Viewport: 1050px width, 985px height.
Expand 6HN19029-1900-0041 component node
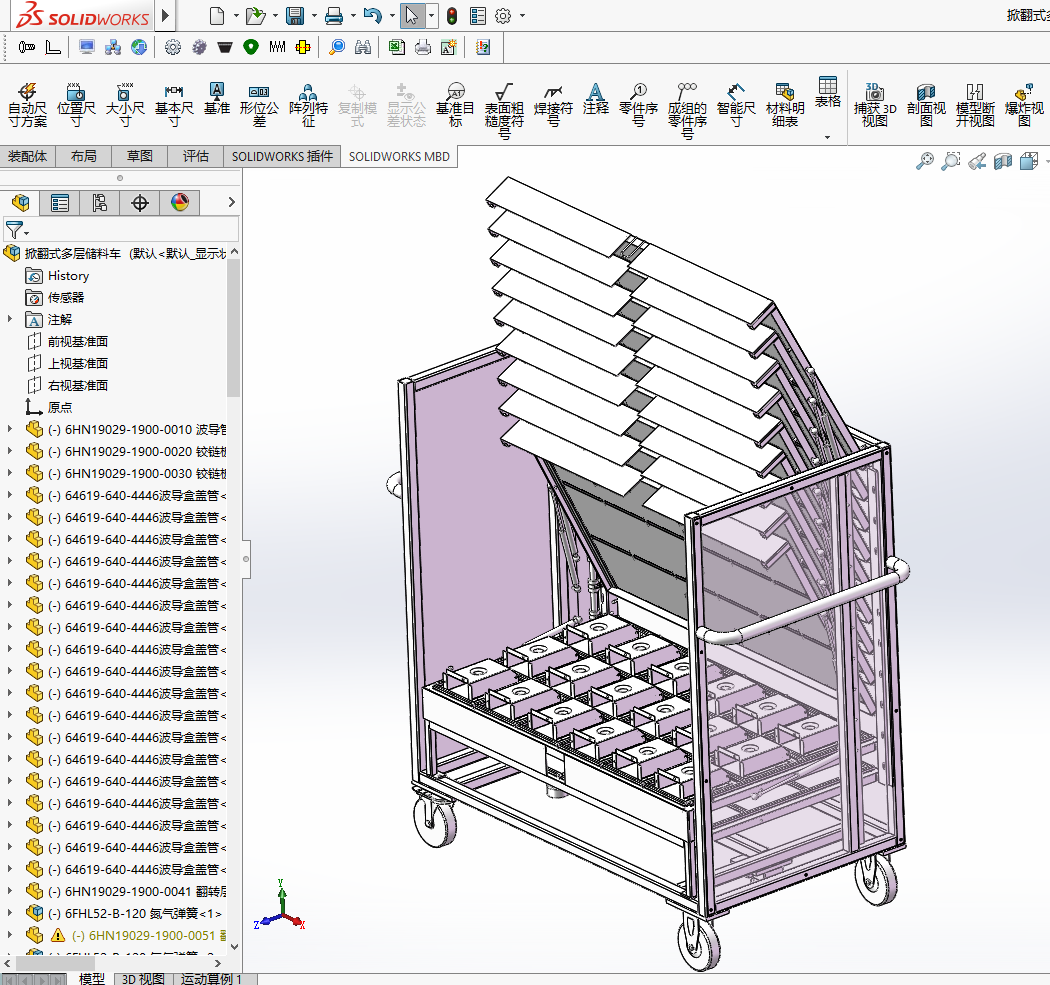pyautogui.click(x=9, y=891)
